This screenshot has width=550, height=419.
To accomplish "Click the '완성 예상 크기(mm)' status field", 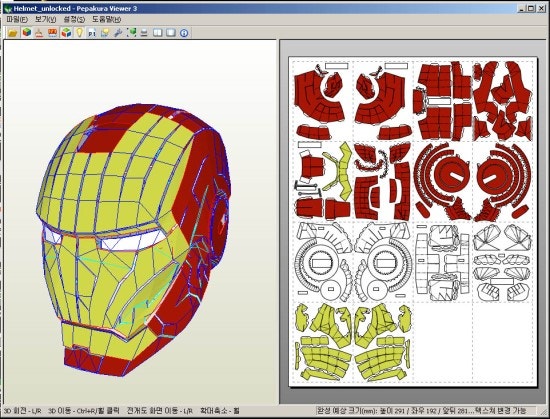I will click(x=426, y=411).
